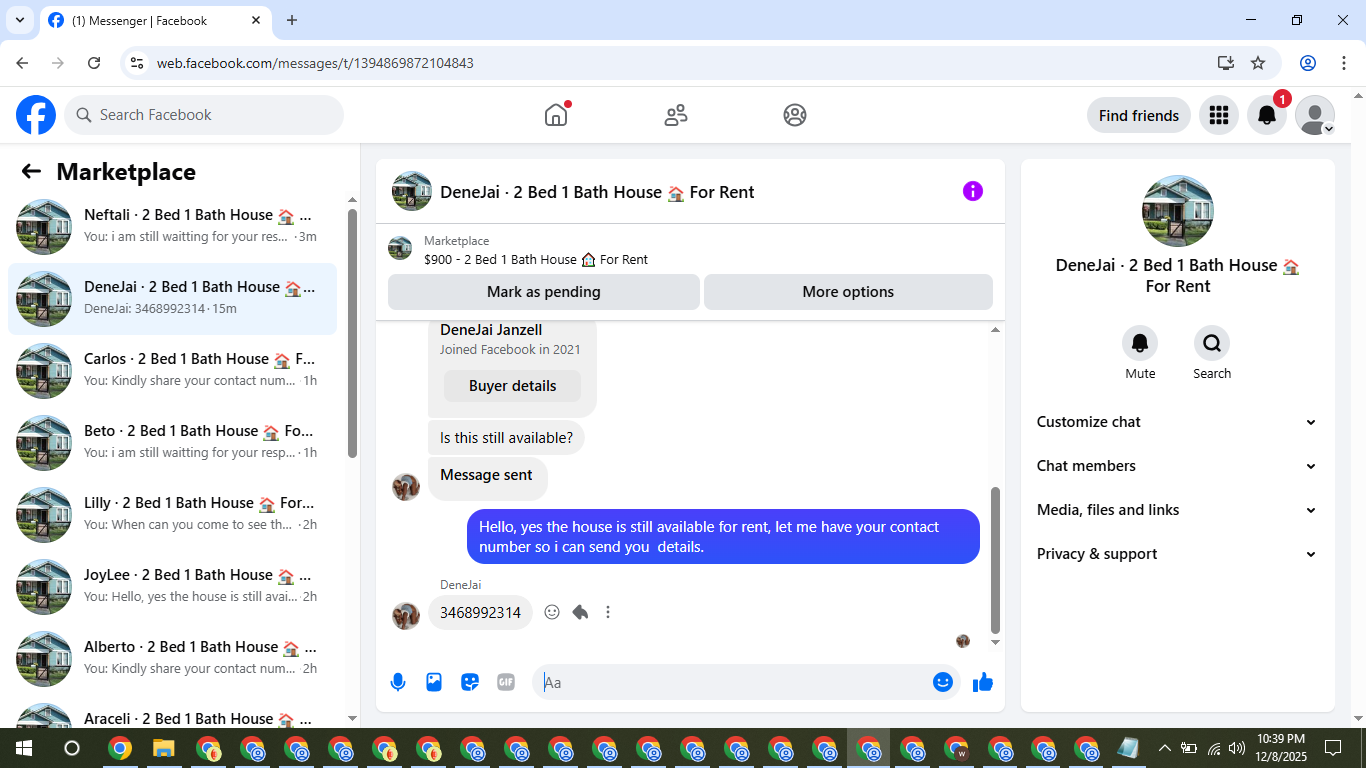Click the Find friends button
Screen dimensions: 1366x768
tap(1139, 115)
